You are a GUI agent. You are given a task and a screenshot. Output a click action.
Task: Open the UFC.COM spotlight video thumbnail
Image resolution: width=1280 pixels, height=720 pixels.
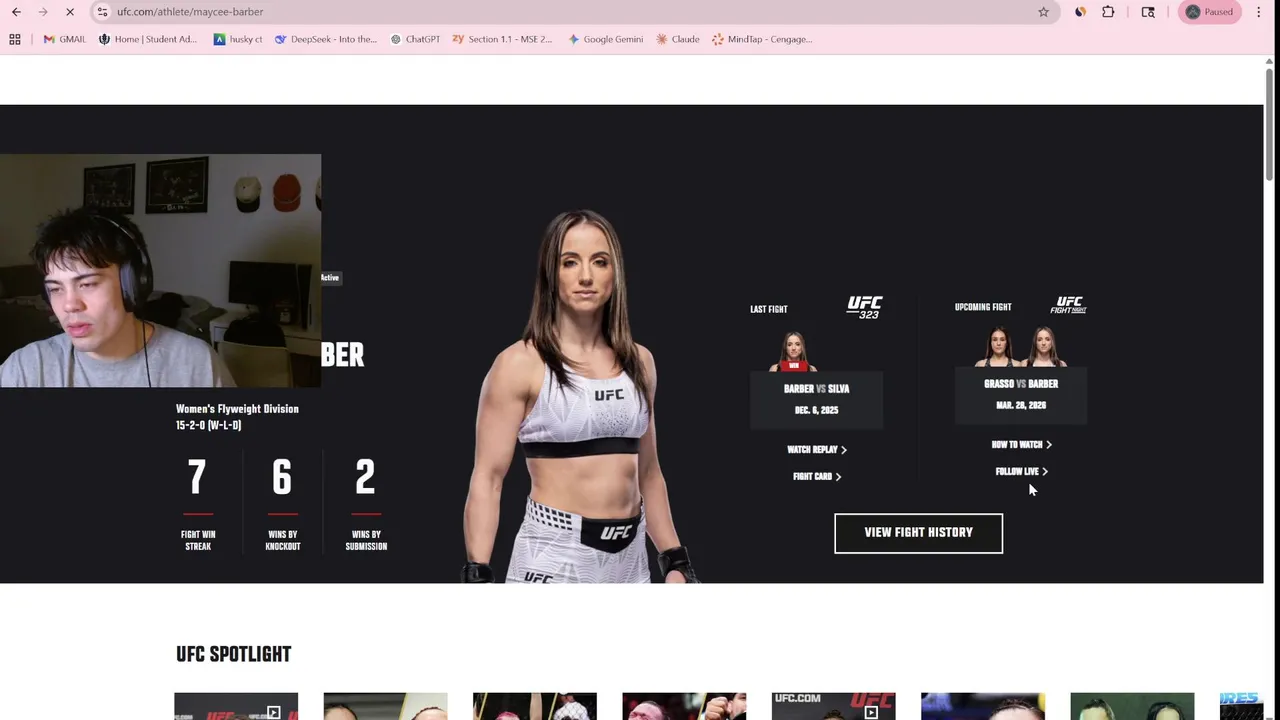point(833,706)
